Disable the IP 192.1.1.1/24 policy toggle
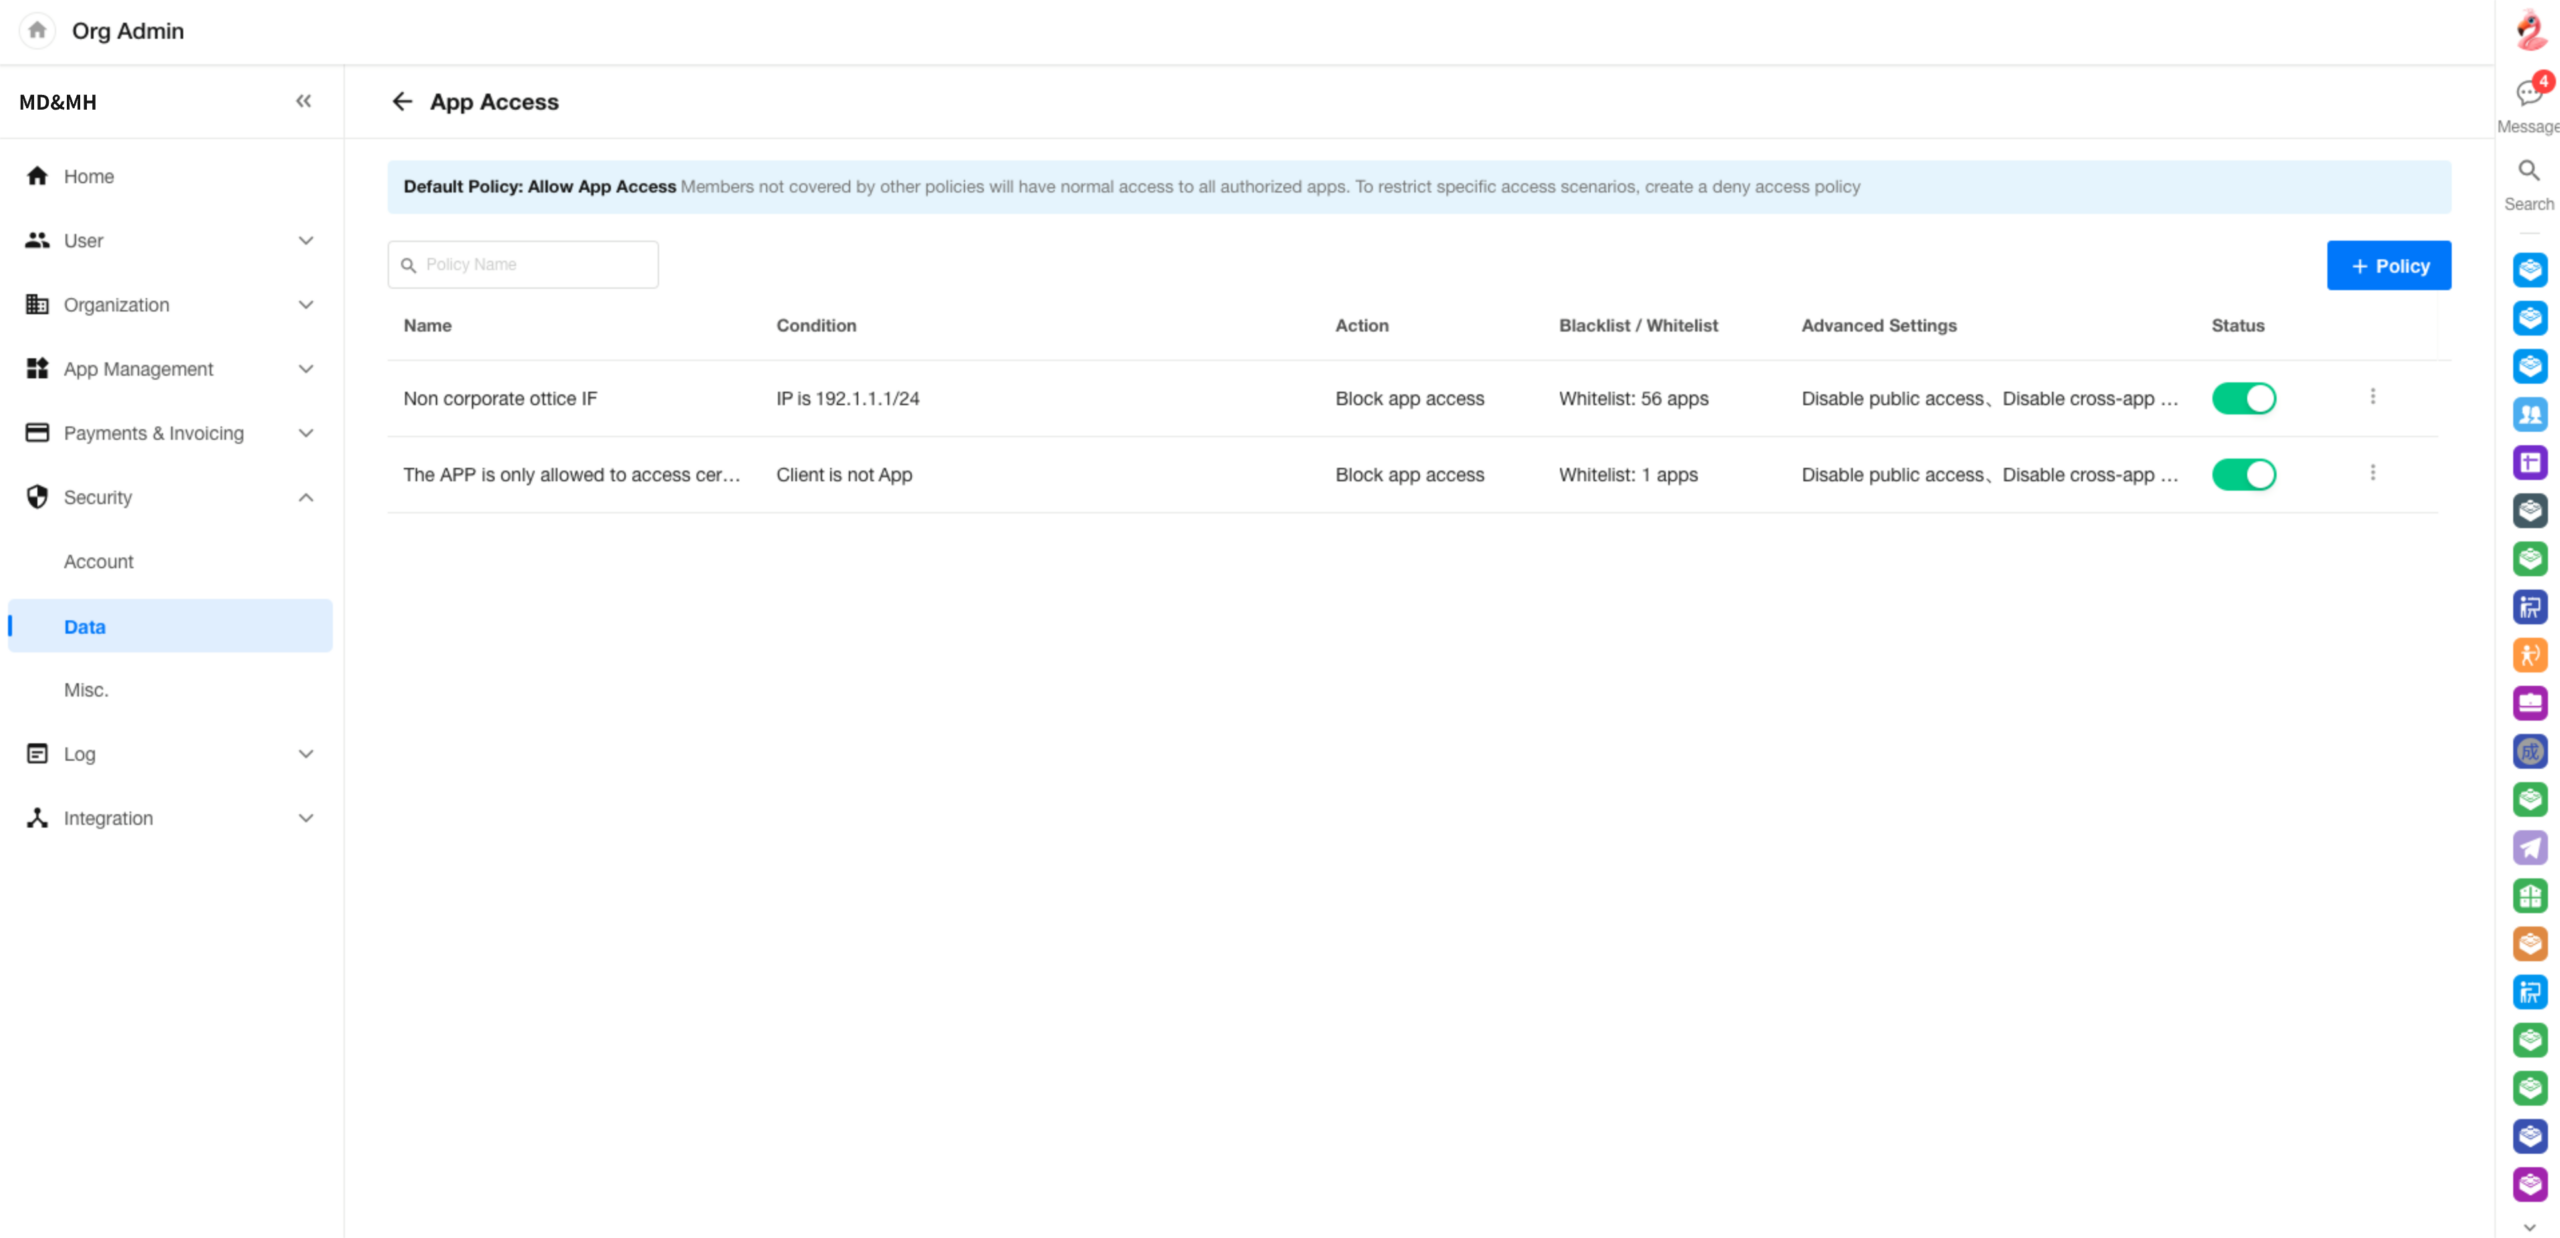The width and height of the screenshot is (2560, 1238). (2243, 398)
